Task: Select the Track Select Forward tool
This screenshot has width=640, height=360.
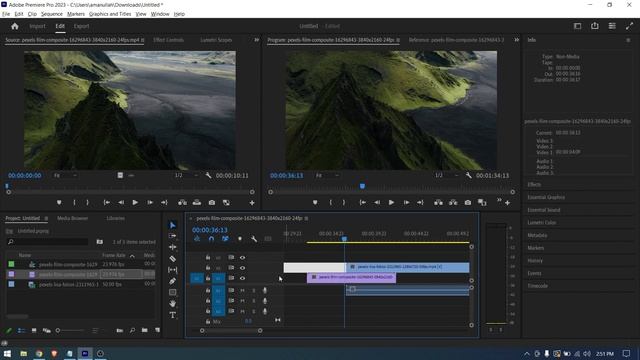Action: [172, 236]
